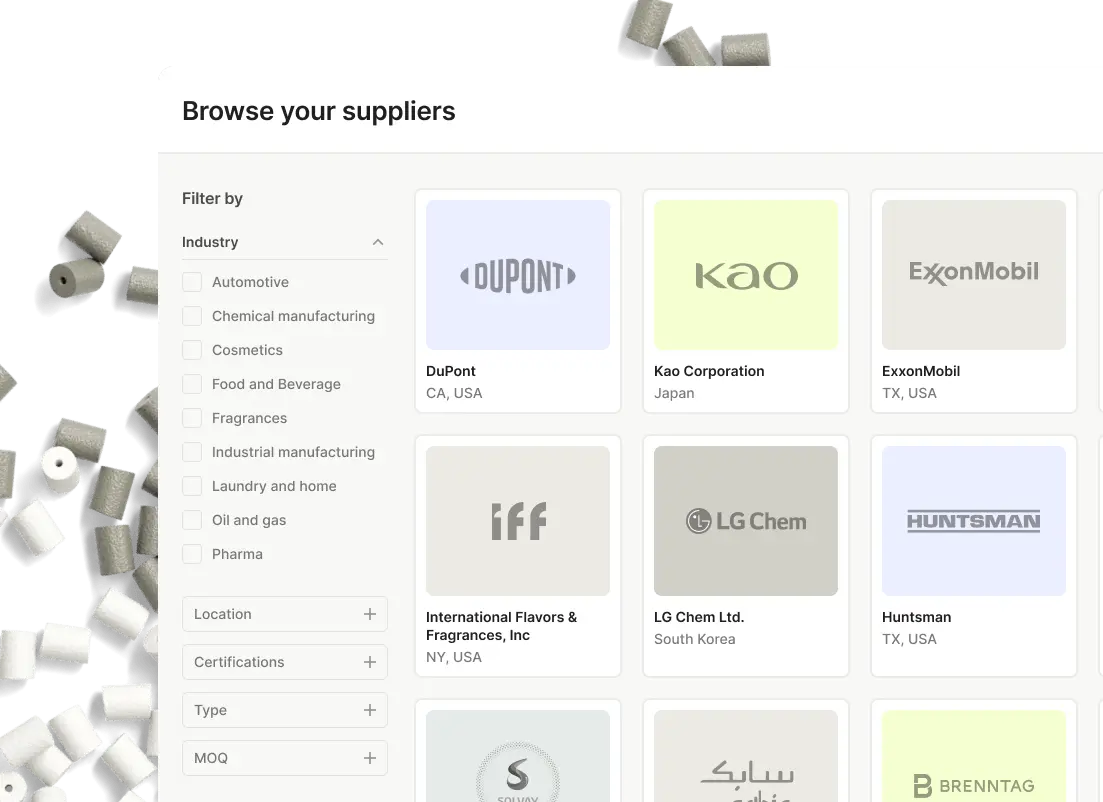Click the DuPont logo tile
The width and height of the screenshot is (1103, 802).
pyautogui.click(x=518, y=275)
